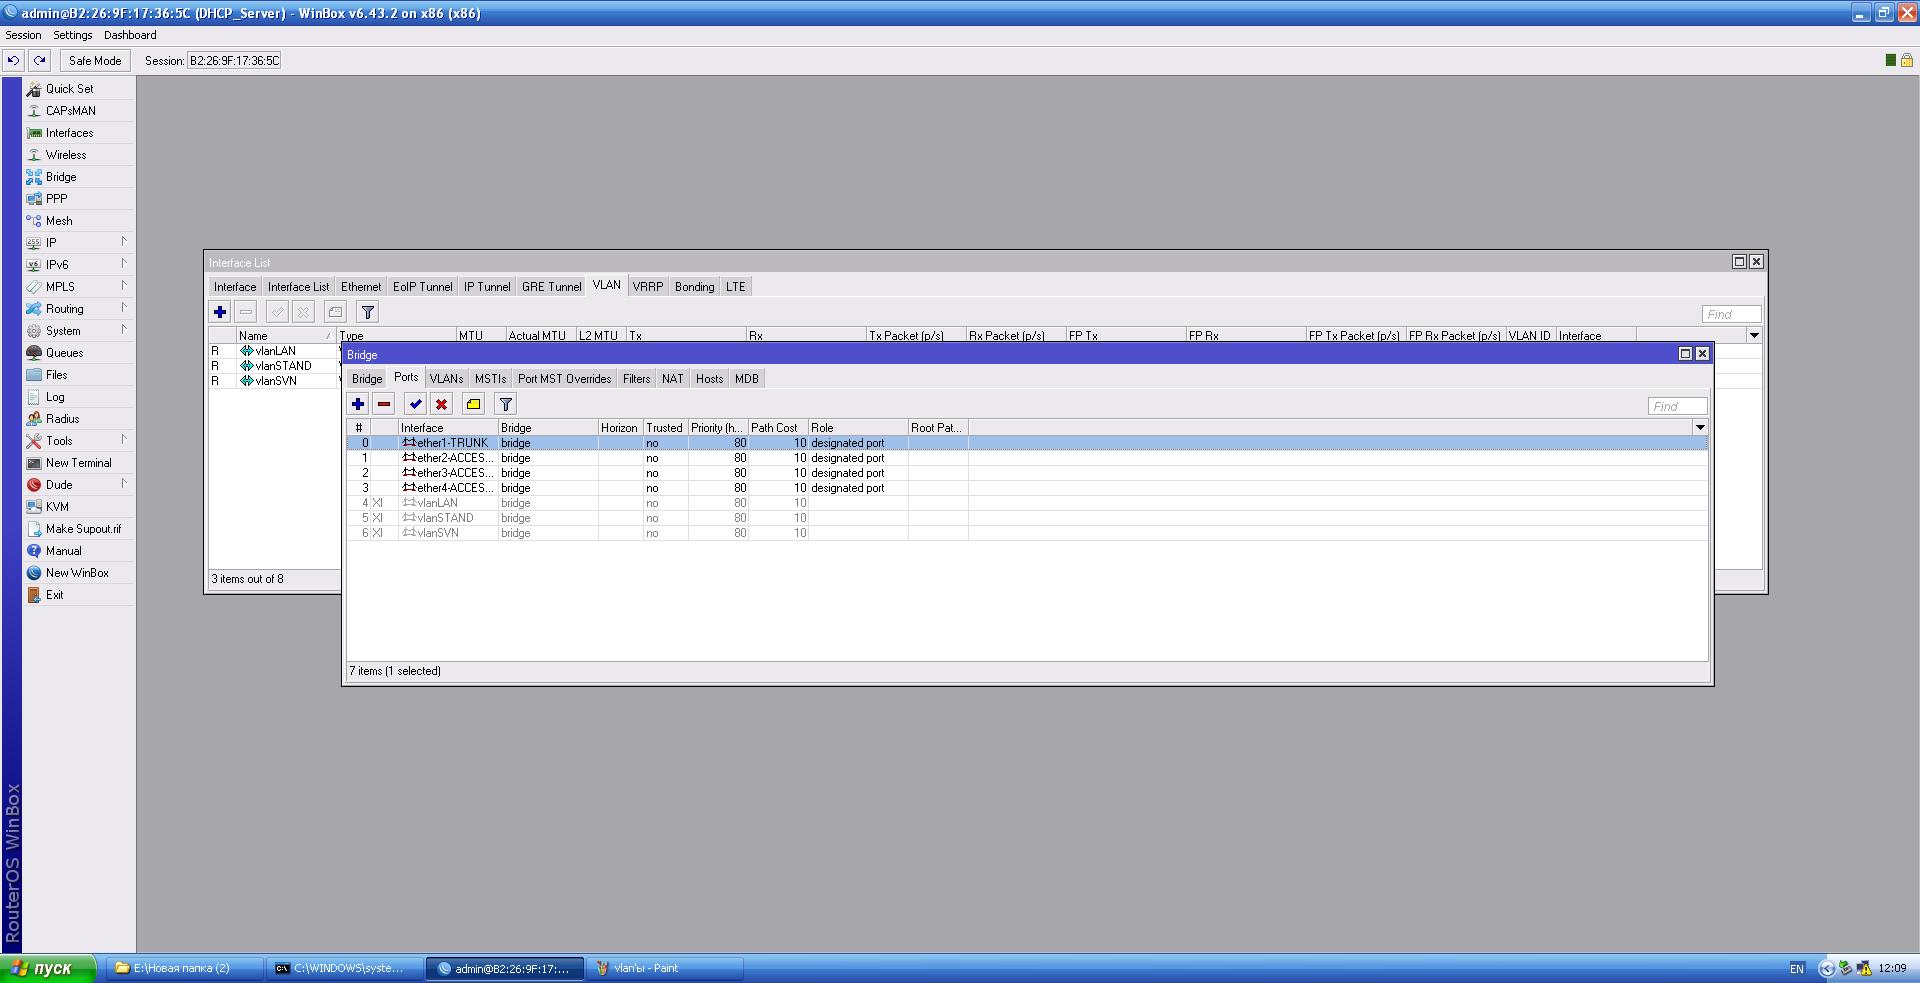Open the Session menu
This screenshot has height=983, width=1920.
coord(23,35)
